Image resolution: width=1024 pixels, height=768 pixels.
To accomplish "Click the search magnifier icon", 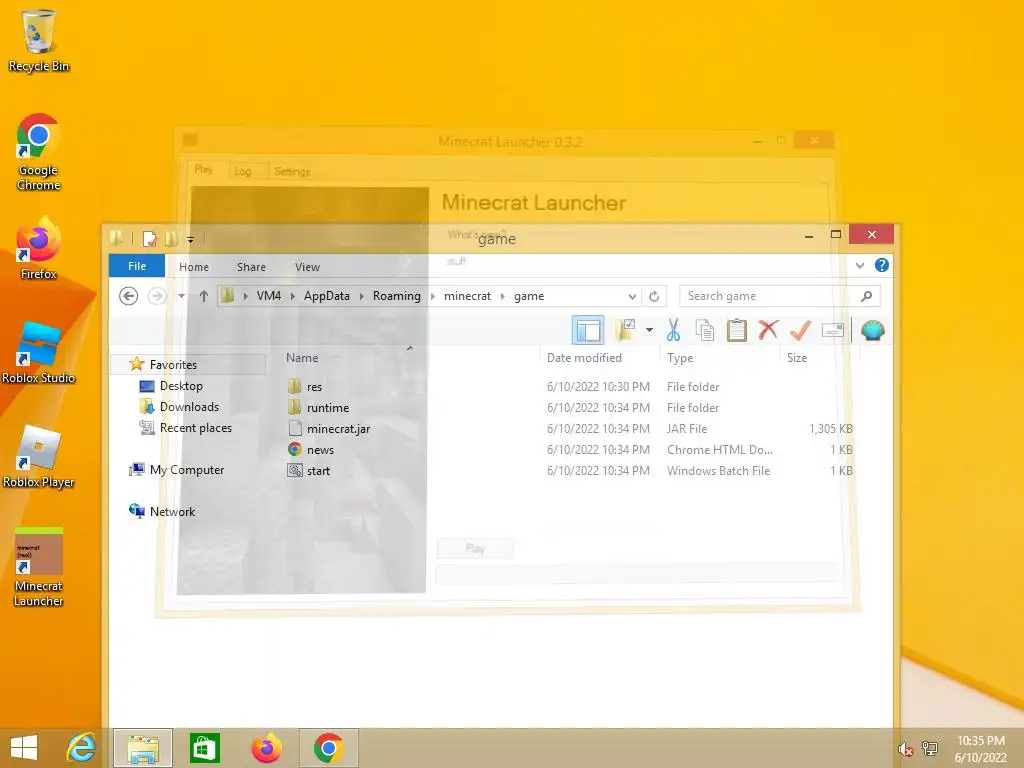I will point(867,296).
